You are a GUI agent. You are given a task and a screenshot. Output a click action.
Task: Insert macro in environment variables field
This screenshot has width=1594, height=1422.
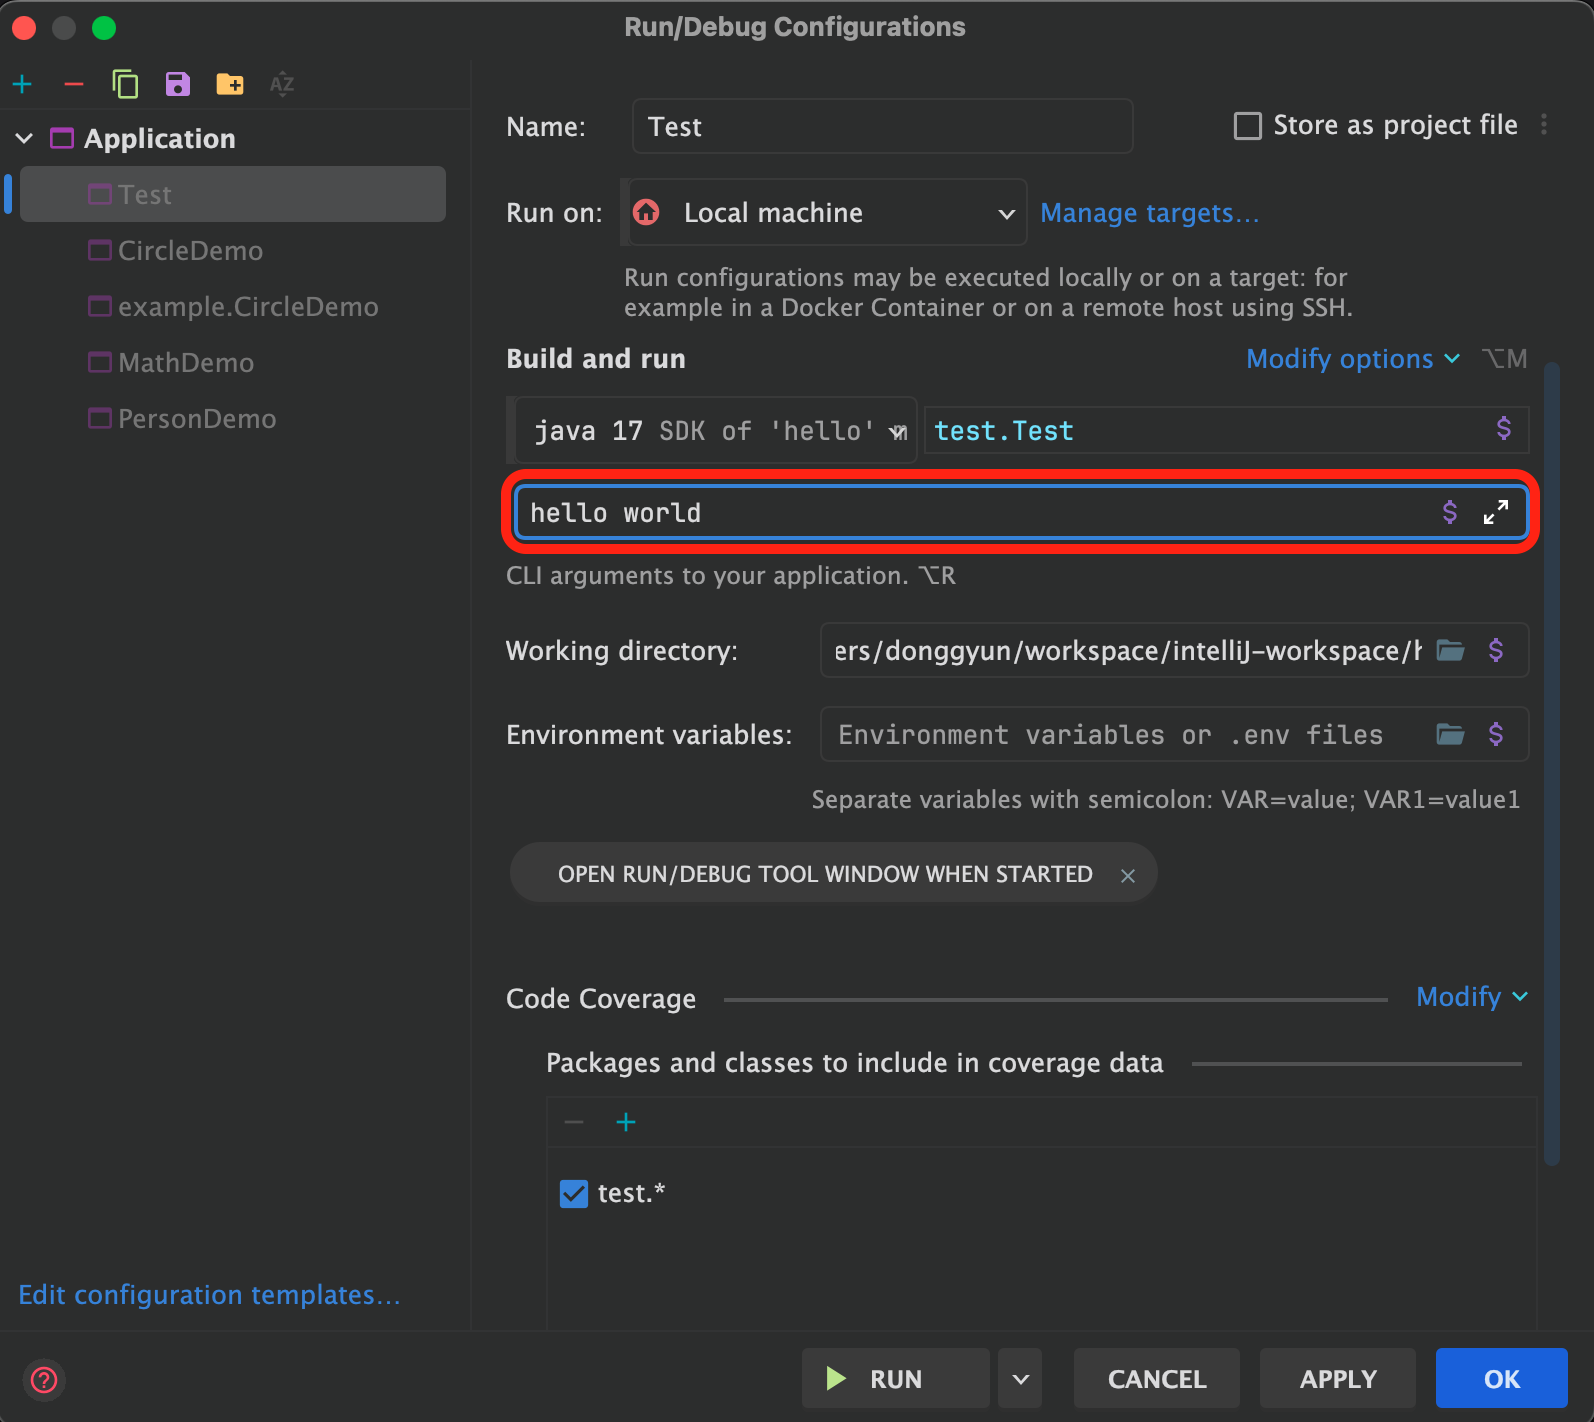click(1496, 735)
